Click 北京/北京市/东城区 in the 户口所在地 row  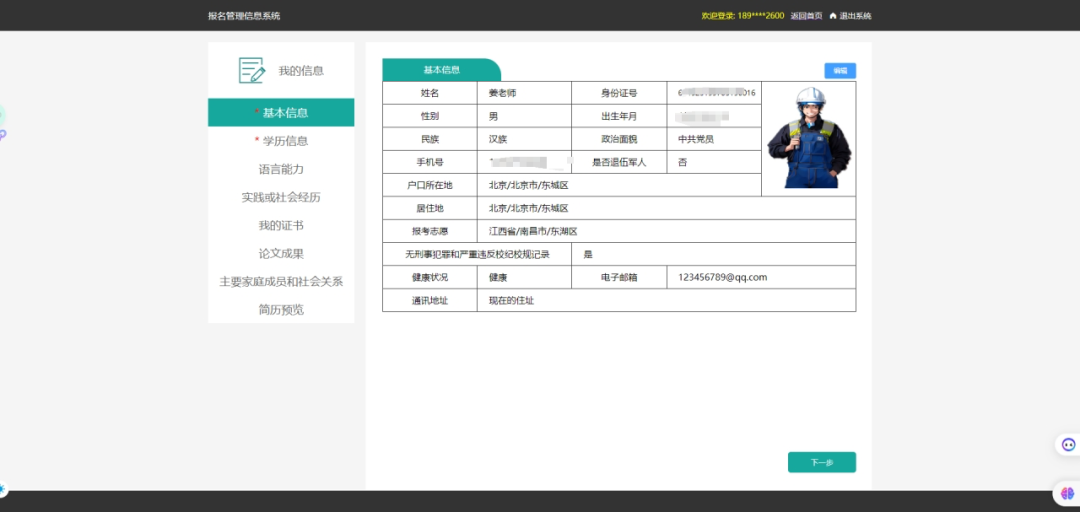(x=528, y=185)
